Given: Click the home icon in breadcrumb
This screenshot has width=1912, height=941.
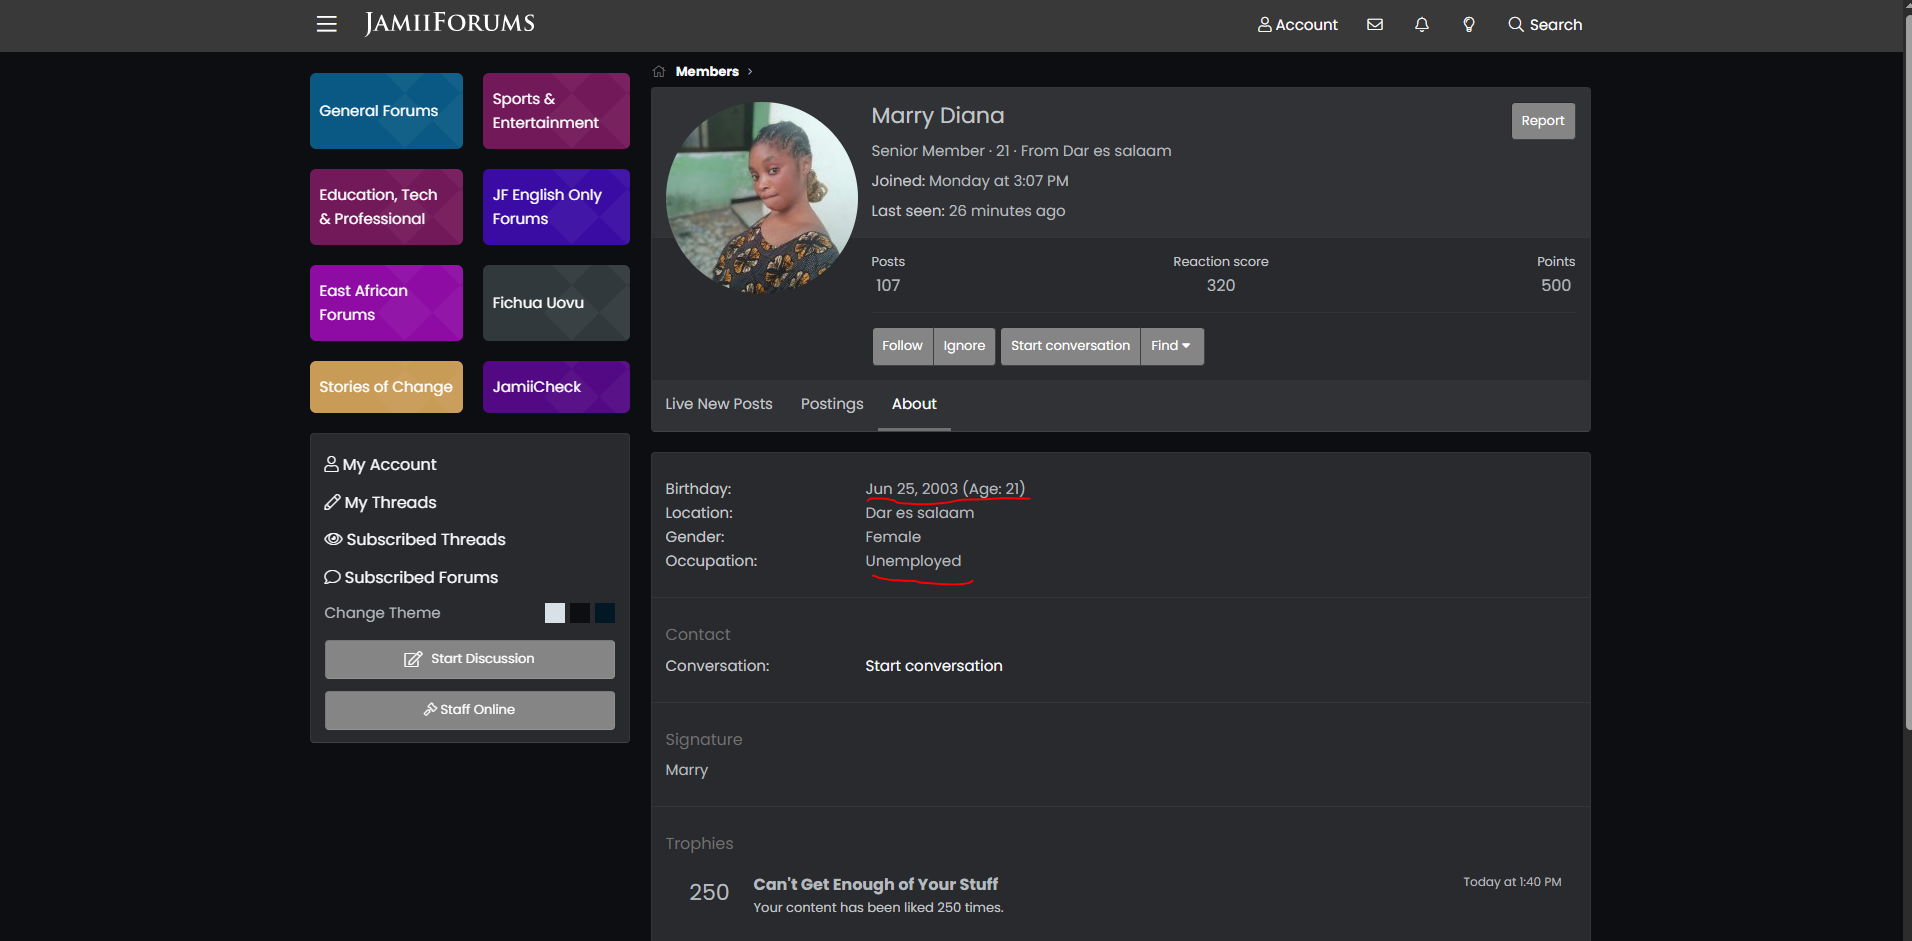Looking at the screenshot, I should (659, 71).
